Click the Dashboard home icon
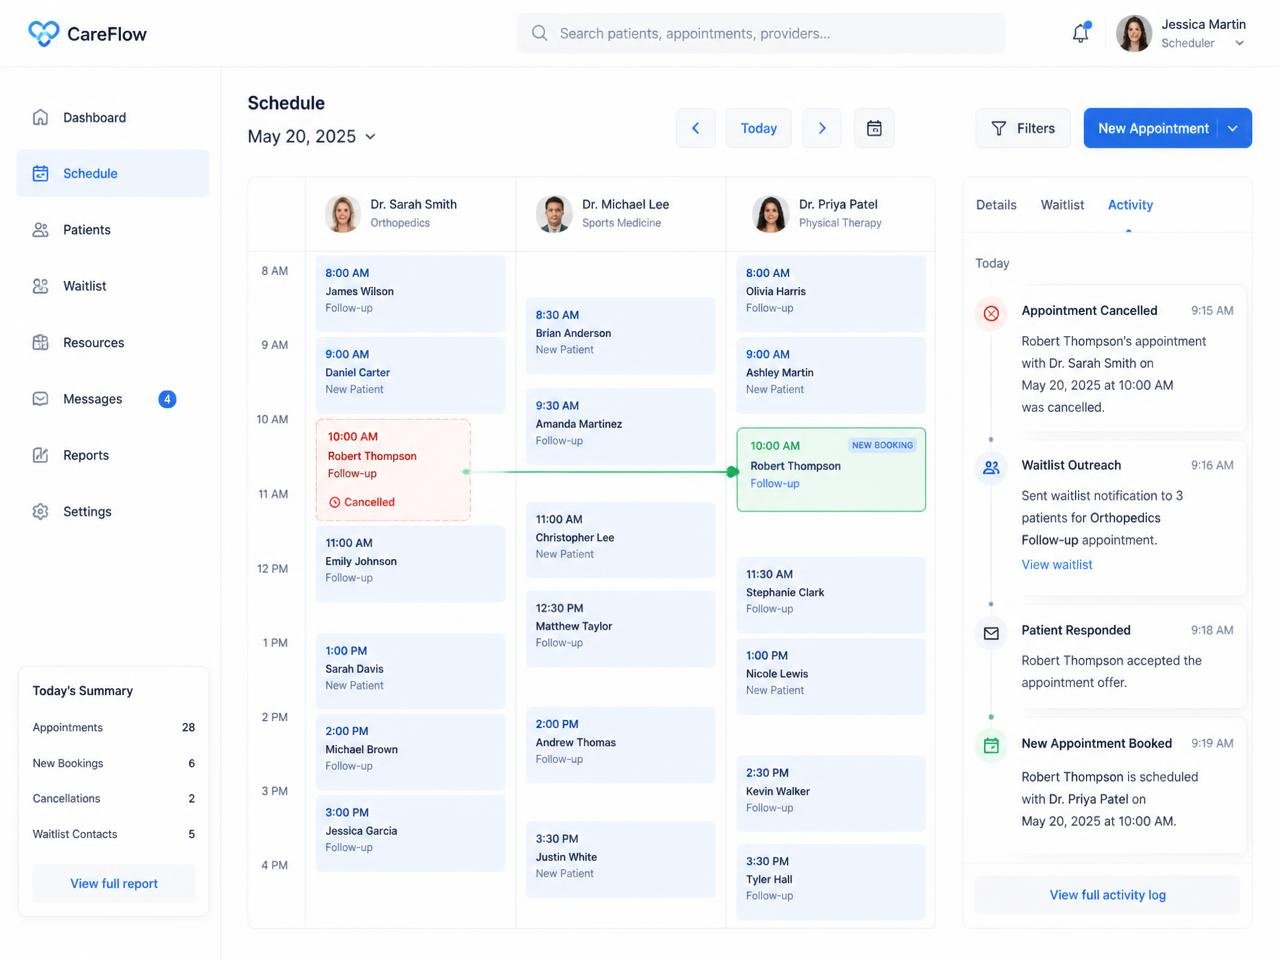Screen dimensions: 1280x960 (x=40, y=117)
